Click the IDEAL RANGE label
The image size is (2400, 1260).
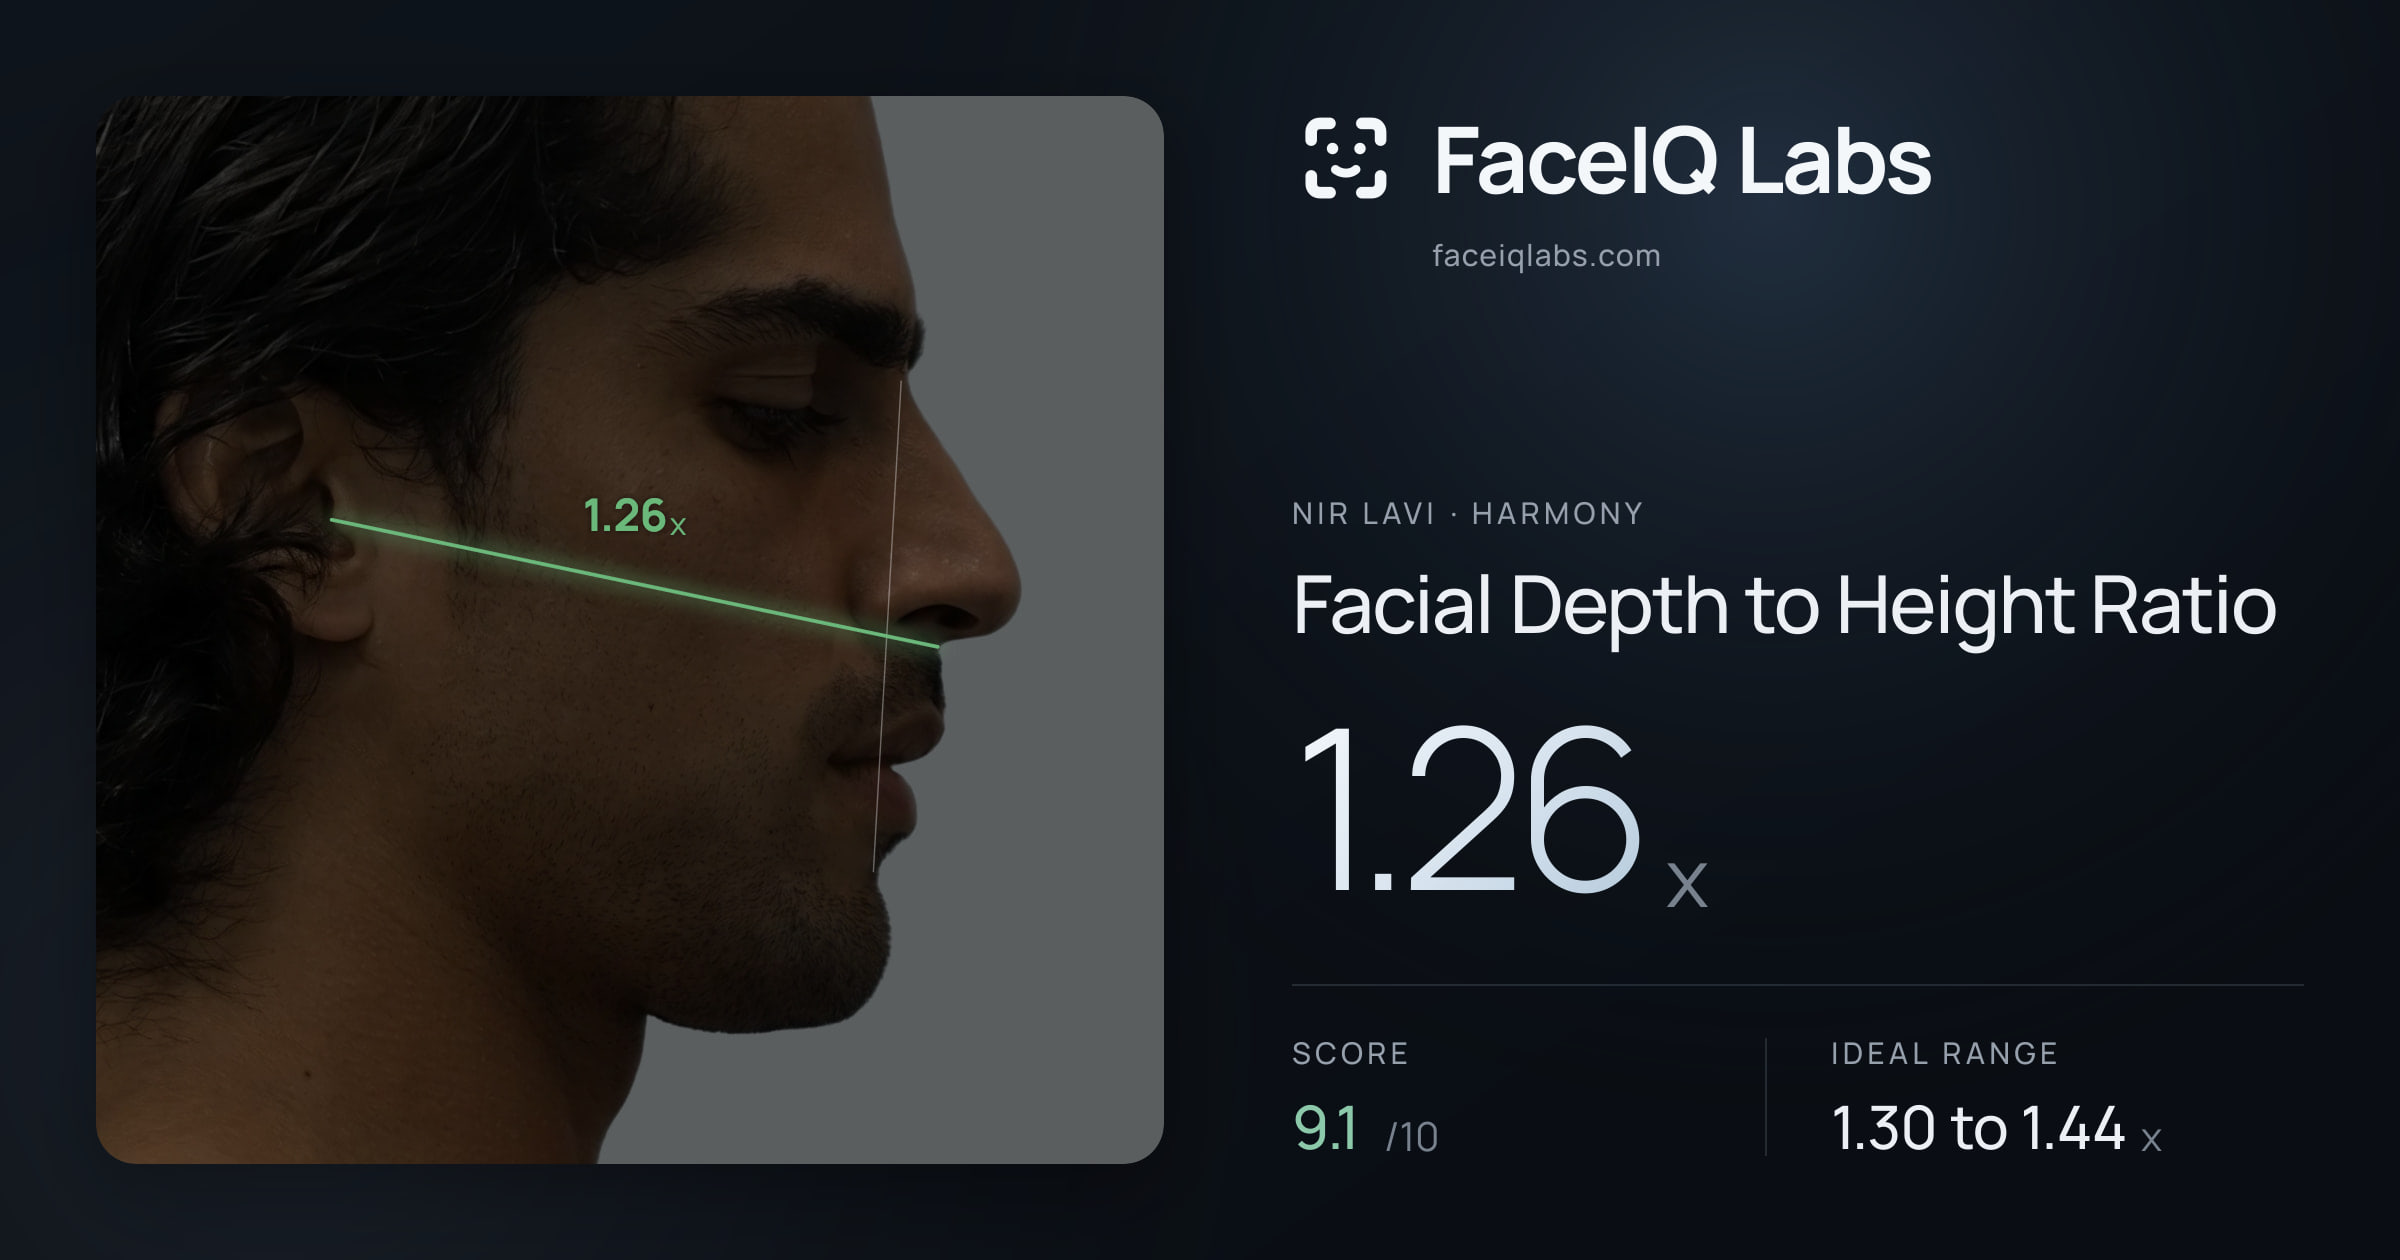coord(1944,1053)
